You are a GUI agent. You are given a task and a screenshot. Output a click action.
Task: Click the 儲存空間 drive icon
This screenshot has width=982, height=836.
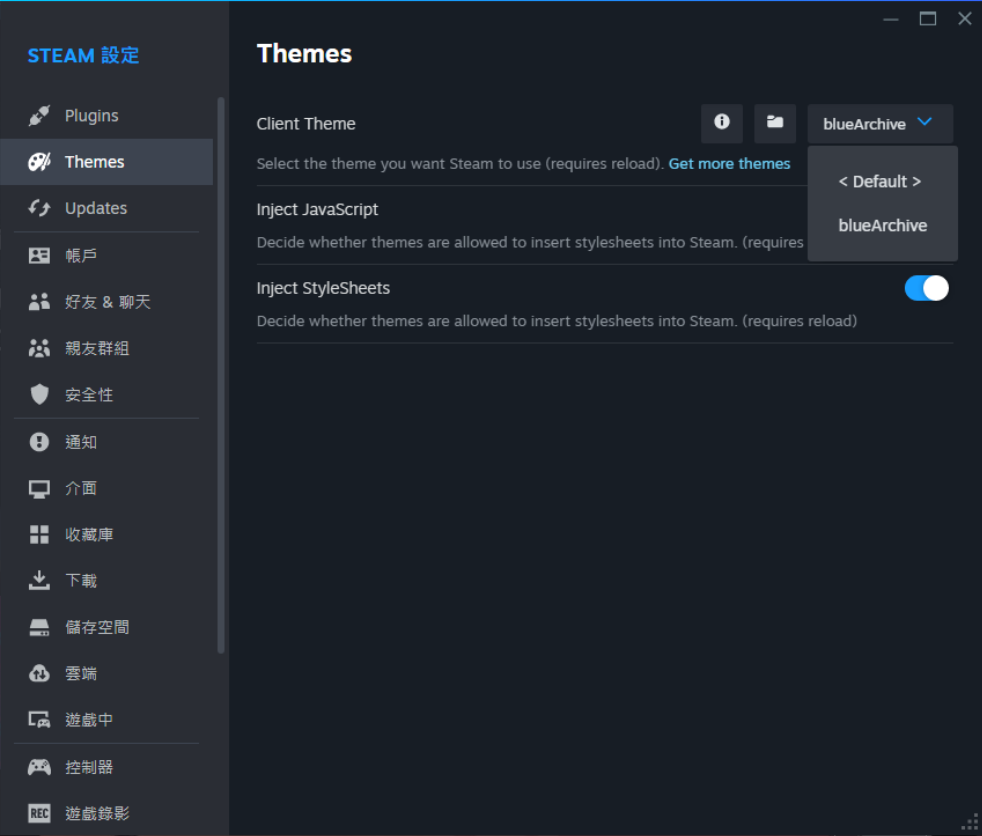[x=39, y=627]
